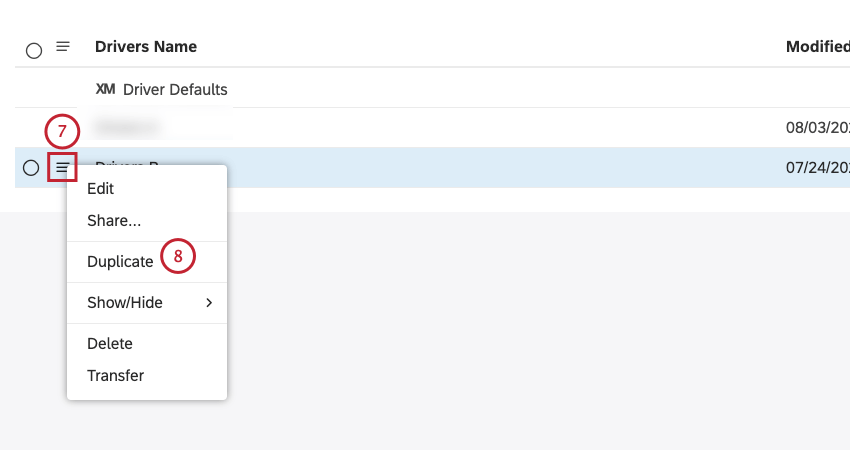Choose Delete from the context menu
The width and height of the screenshot is (850, 450).
pyautogui.click(x=110, y=344)
